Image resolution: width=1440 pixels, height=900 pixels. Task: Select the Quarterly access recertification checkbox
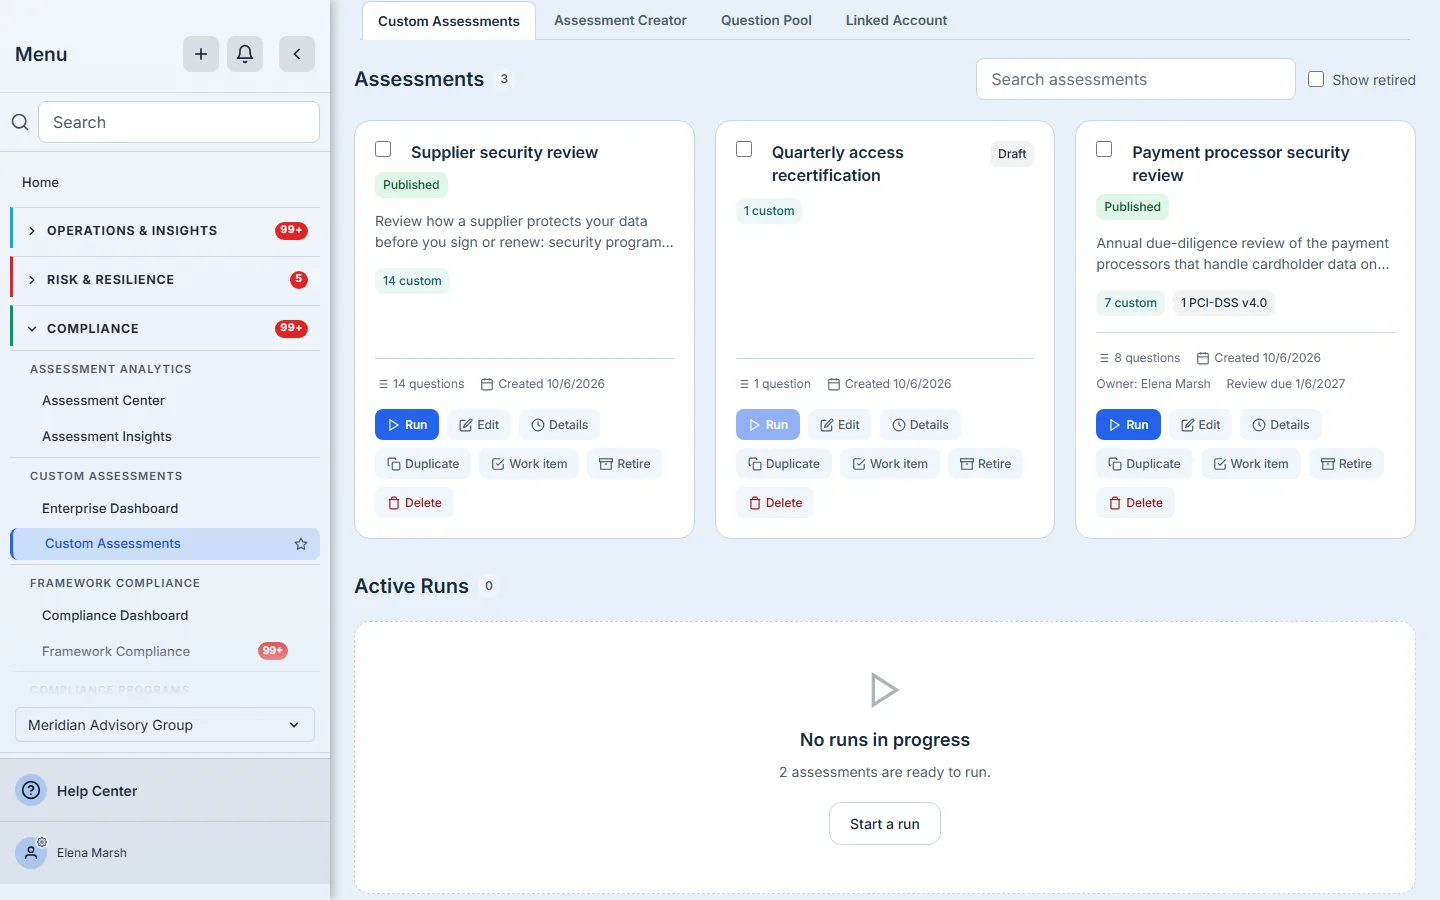(744, 149)
